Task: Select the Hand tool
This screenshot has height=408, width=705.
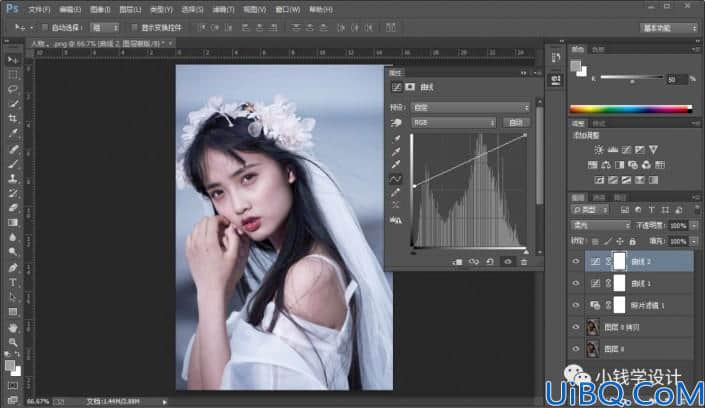Action: tap(13, 327)
